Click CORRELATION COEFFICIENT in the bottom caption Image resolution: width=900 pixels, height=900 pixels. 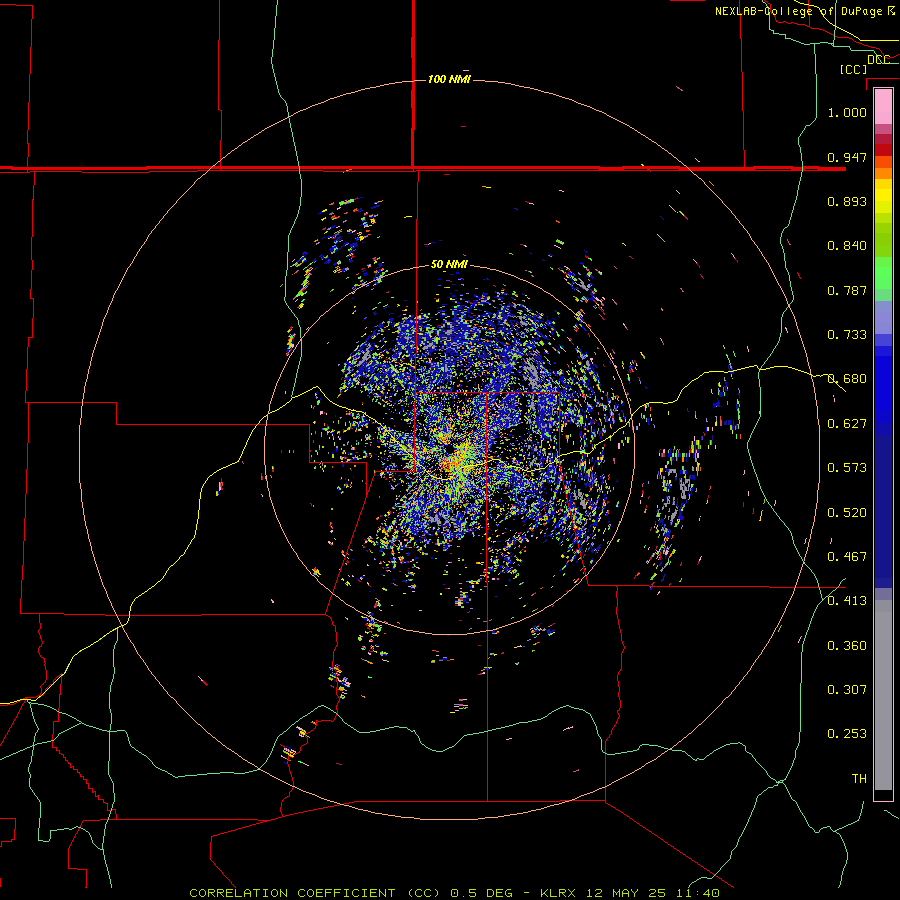[x=292, y=893]
